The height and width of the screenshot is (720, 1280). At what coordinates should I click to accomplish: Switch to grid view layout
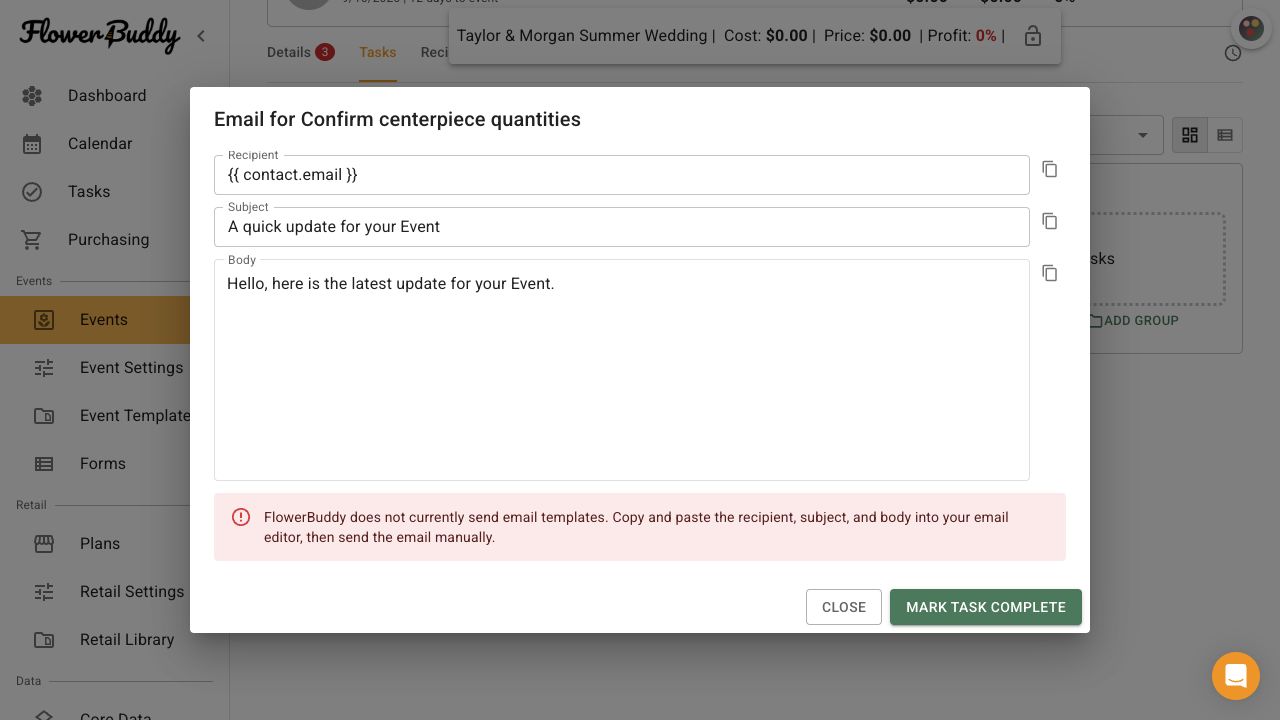point(1190,135)
